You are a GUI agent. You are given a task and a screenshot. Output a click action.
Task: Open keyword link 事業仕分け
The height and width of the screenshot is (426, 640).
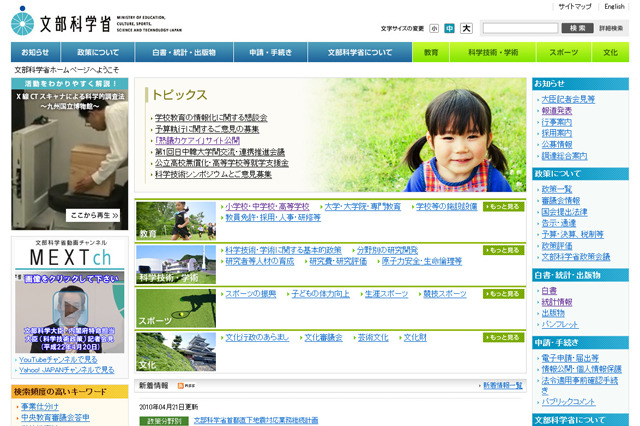[x=40, y=407]
